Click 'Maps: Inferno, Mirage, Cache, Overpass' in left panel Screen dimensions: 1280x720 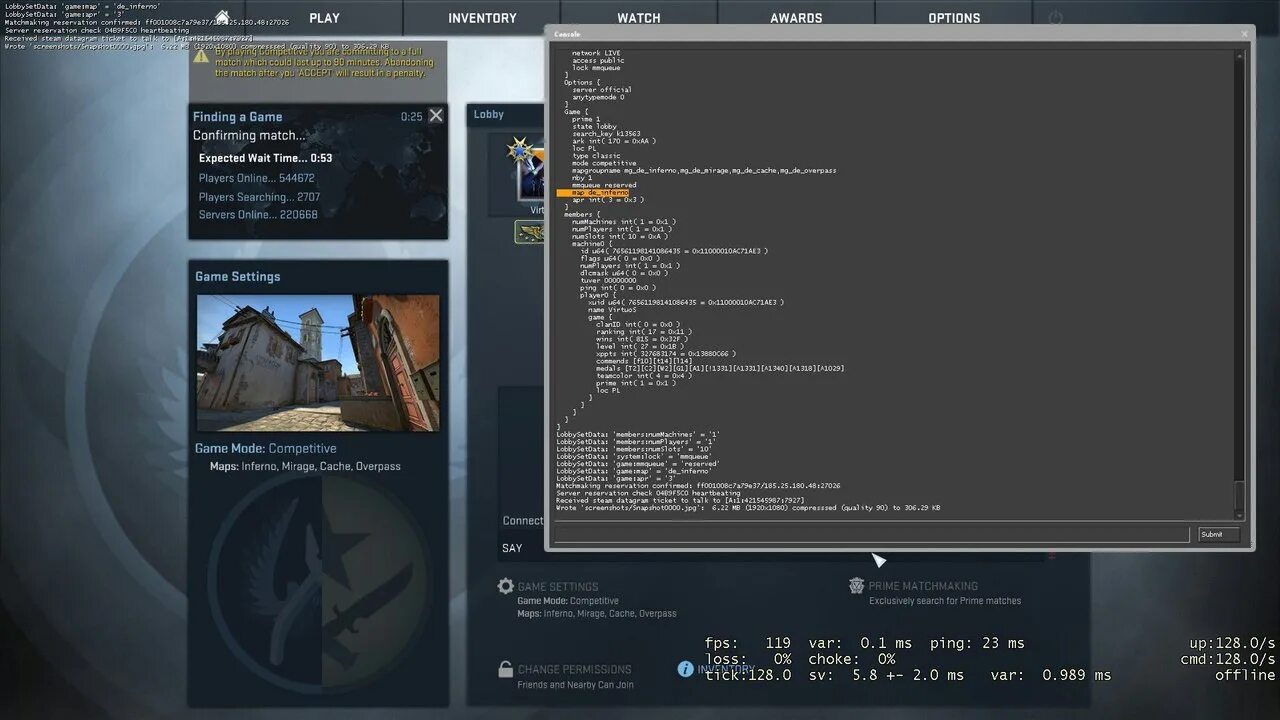point(305,467)
